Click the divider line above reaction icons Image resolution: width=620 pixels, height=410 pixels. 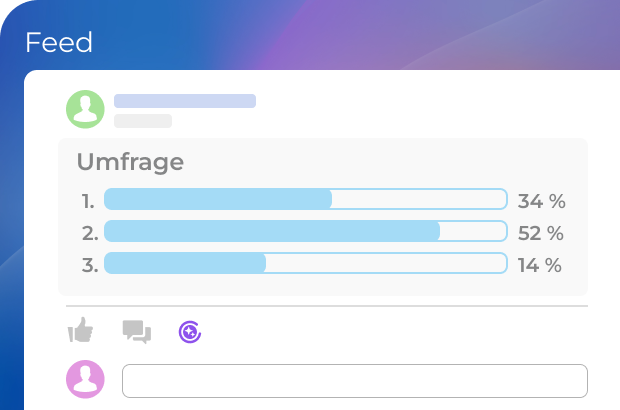[326, 306]
